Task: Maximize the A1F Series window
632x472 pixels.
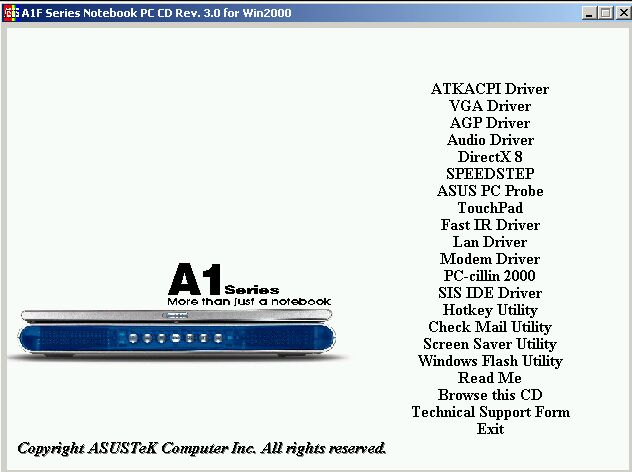Action: click(605, 13)
